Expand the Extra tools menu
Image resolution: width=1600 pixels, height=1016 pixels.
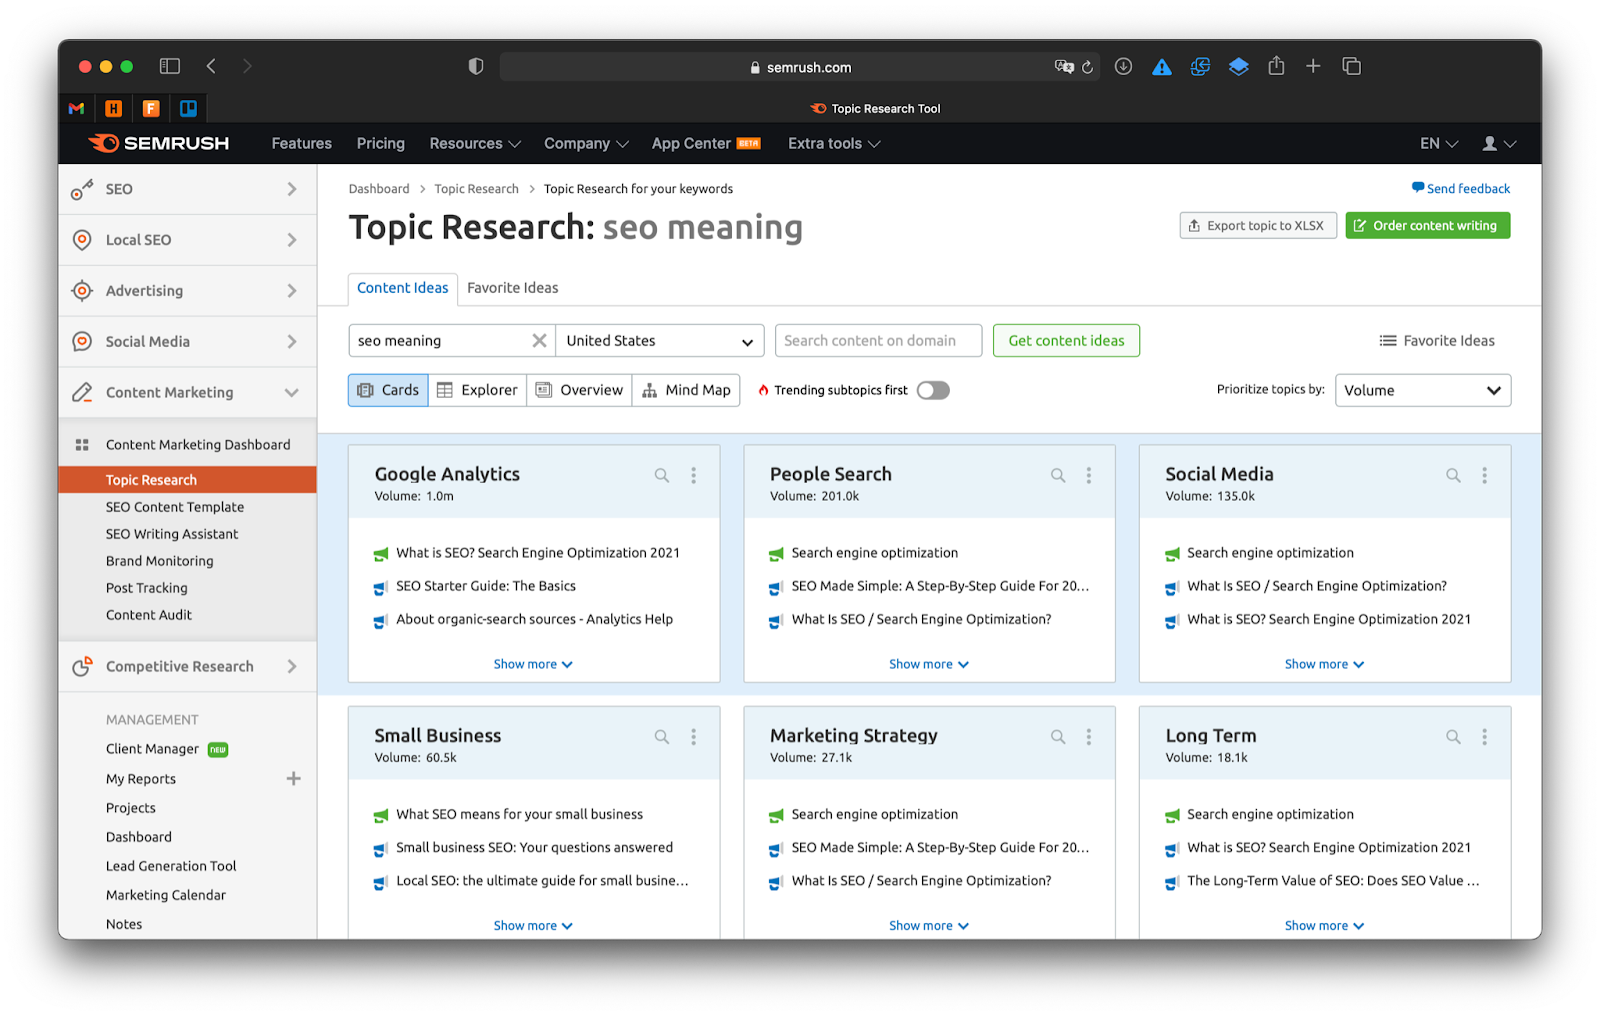click(834, 143)
